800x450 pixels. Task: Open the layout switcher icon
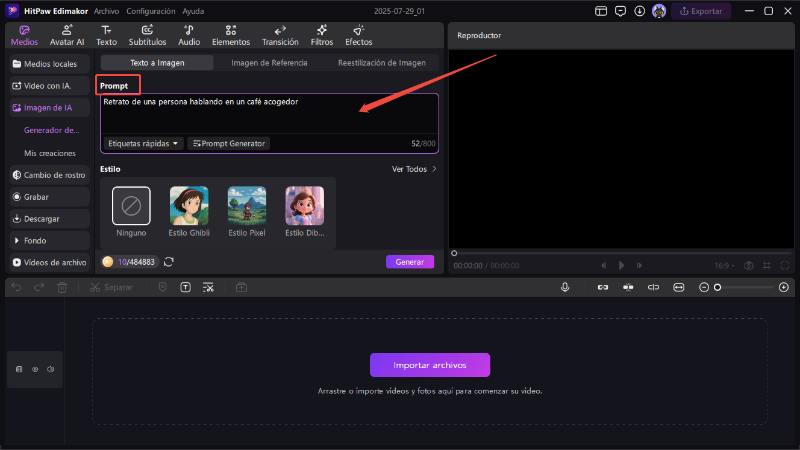[601, 11]
